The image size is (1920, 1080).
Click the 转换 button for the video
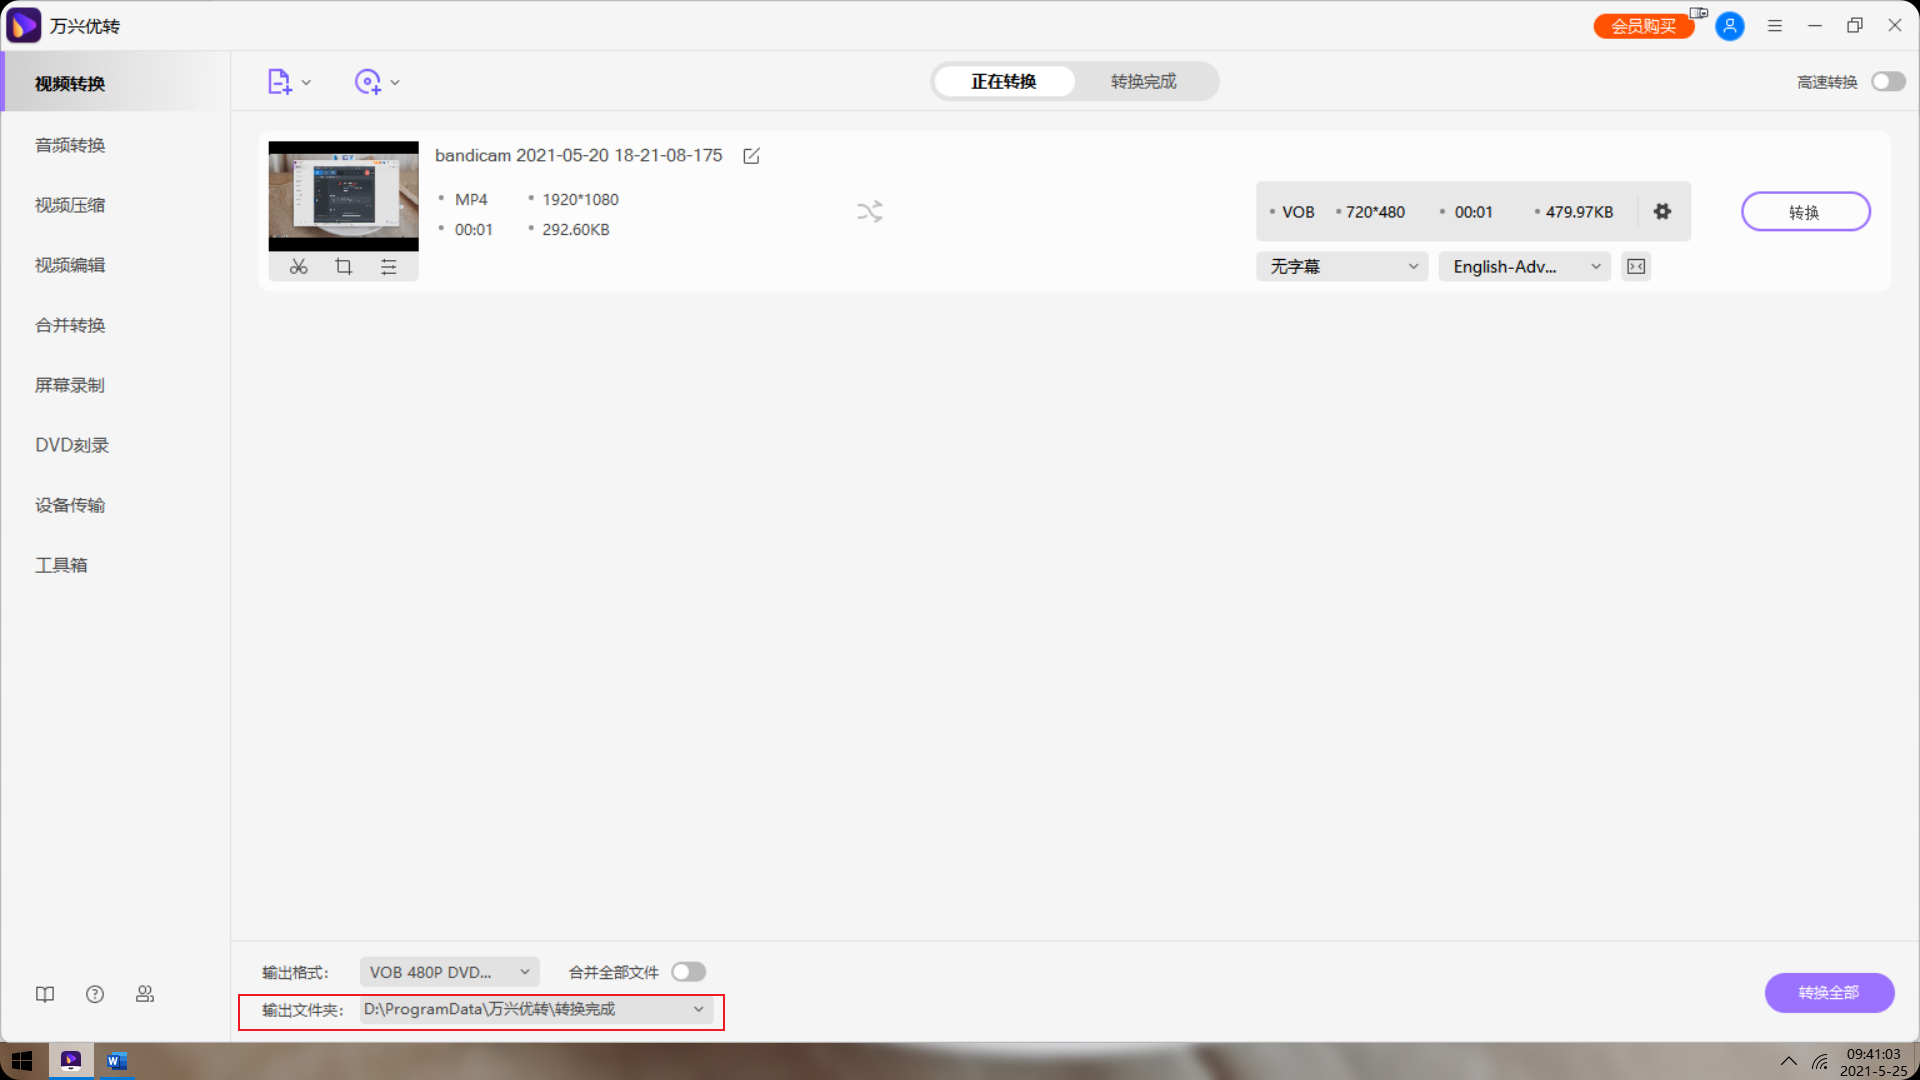[1805, 212]
